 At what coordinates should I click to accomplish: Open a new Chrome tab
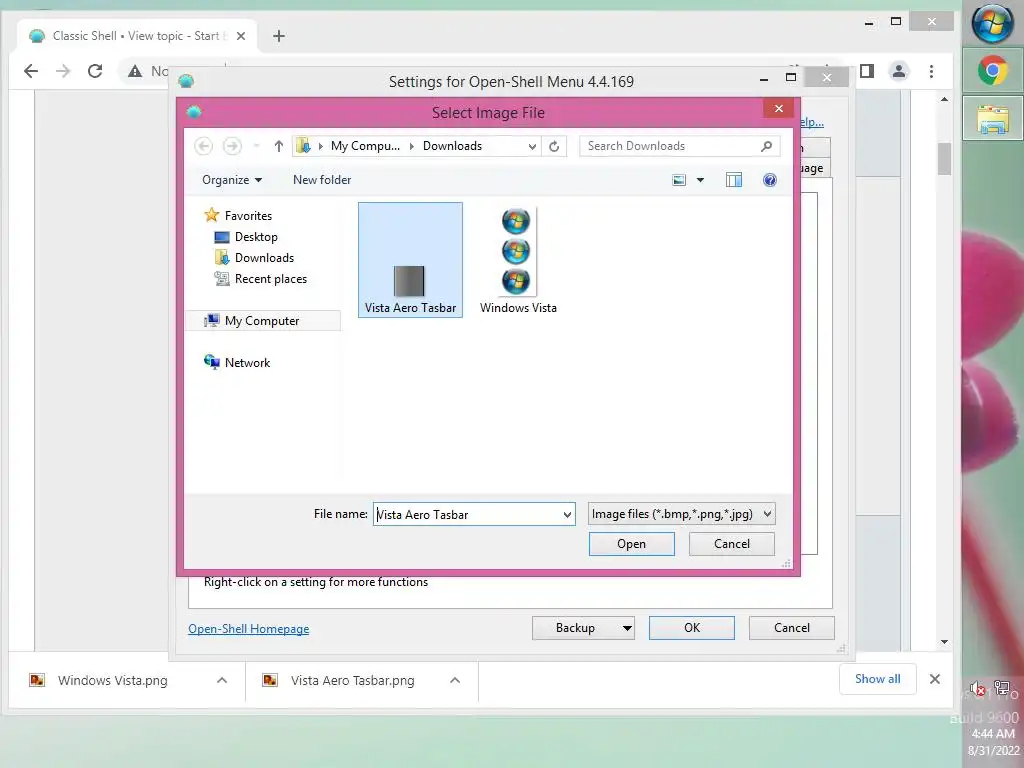coord(279,36)
